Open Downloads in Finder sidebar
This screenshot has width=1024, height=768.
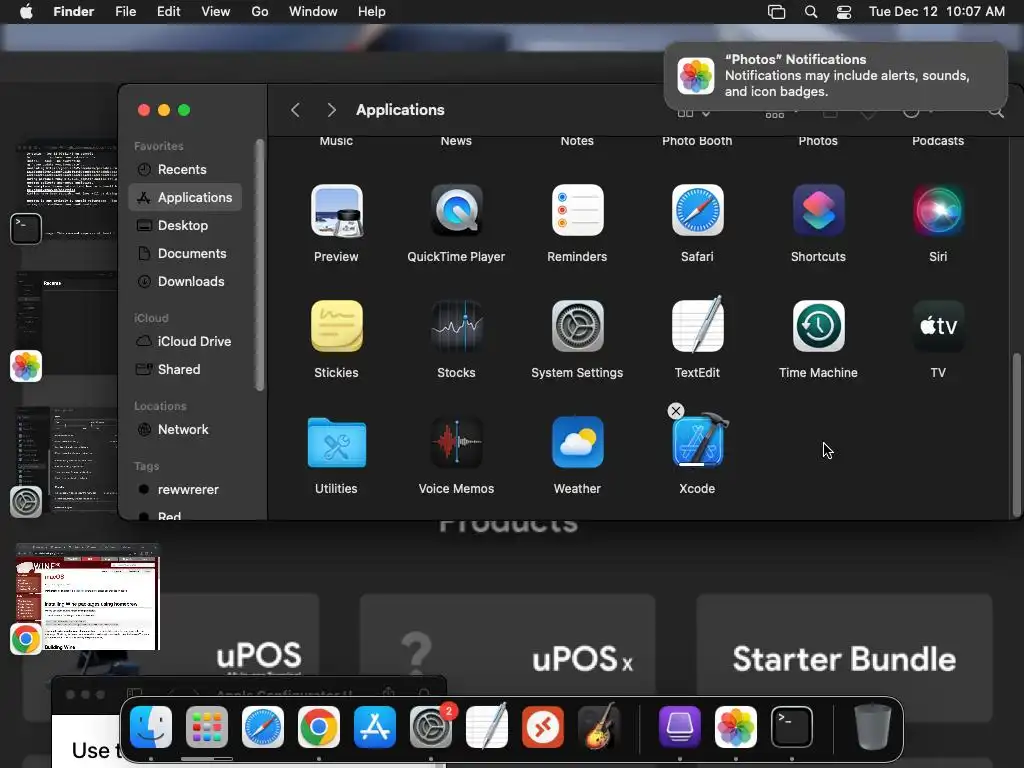coord(185,281)
